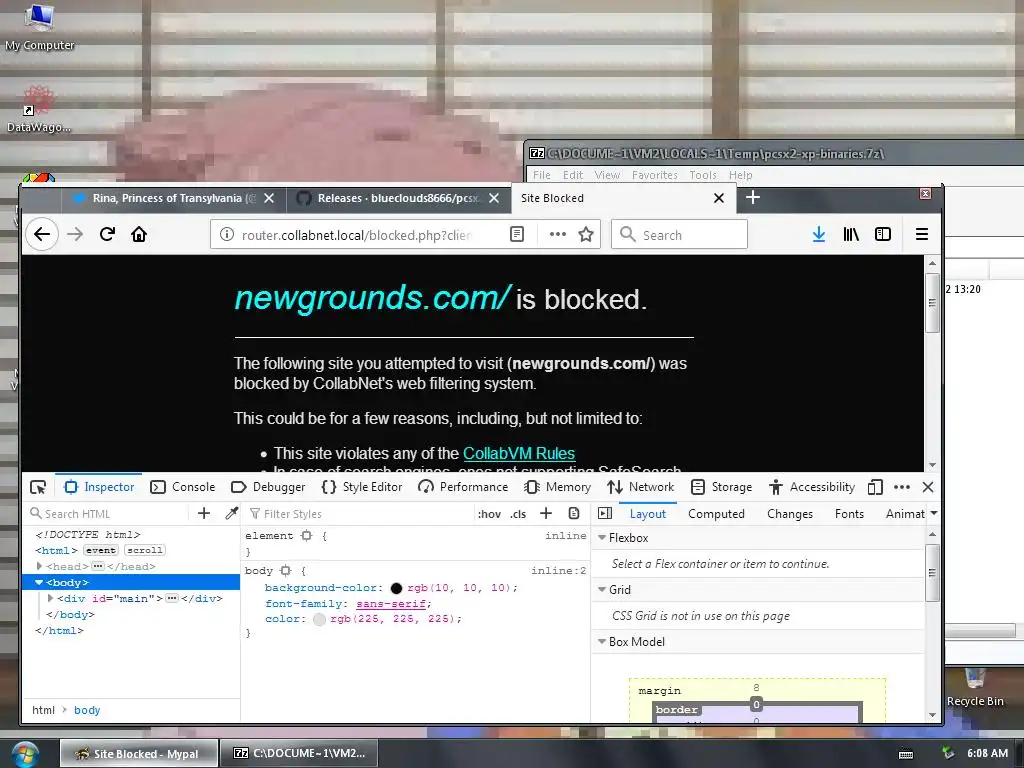Go back to the previous page
This screenshot has height=768, width=1024.
click(x=42, y=234)
